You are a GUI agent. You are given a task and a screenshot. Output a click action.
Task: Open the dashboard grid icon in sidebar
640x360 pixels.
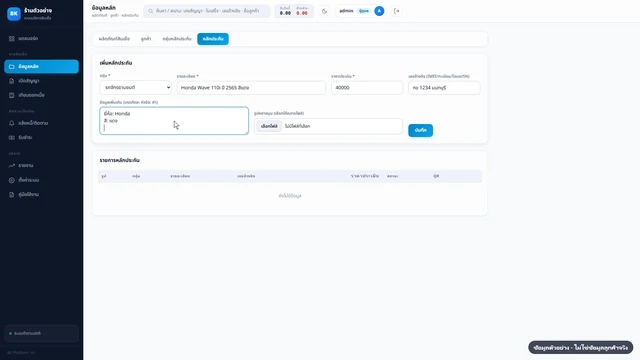tap(11, 38)
